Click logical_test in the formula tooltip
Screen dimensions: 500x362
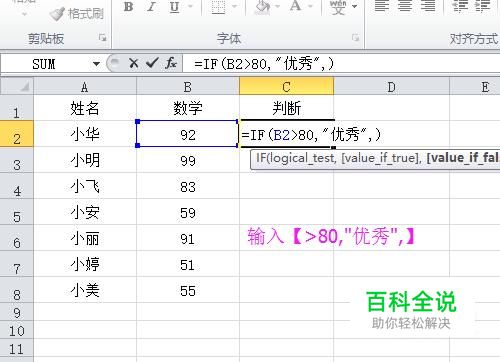pos(302,158)
